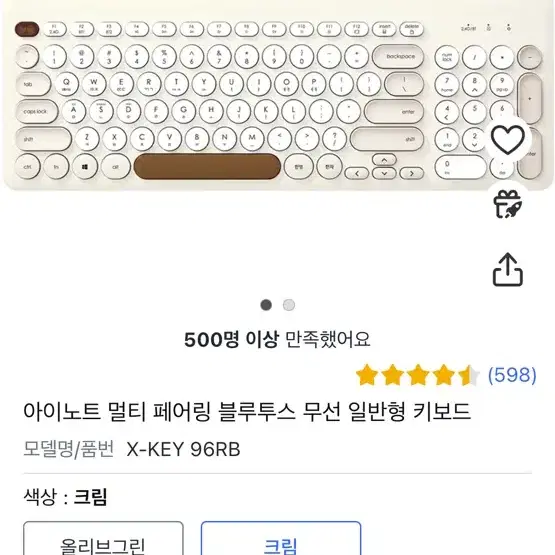Select the 크림 color option
The image size is (555, 555).
pos(281,538)
